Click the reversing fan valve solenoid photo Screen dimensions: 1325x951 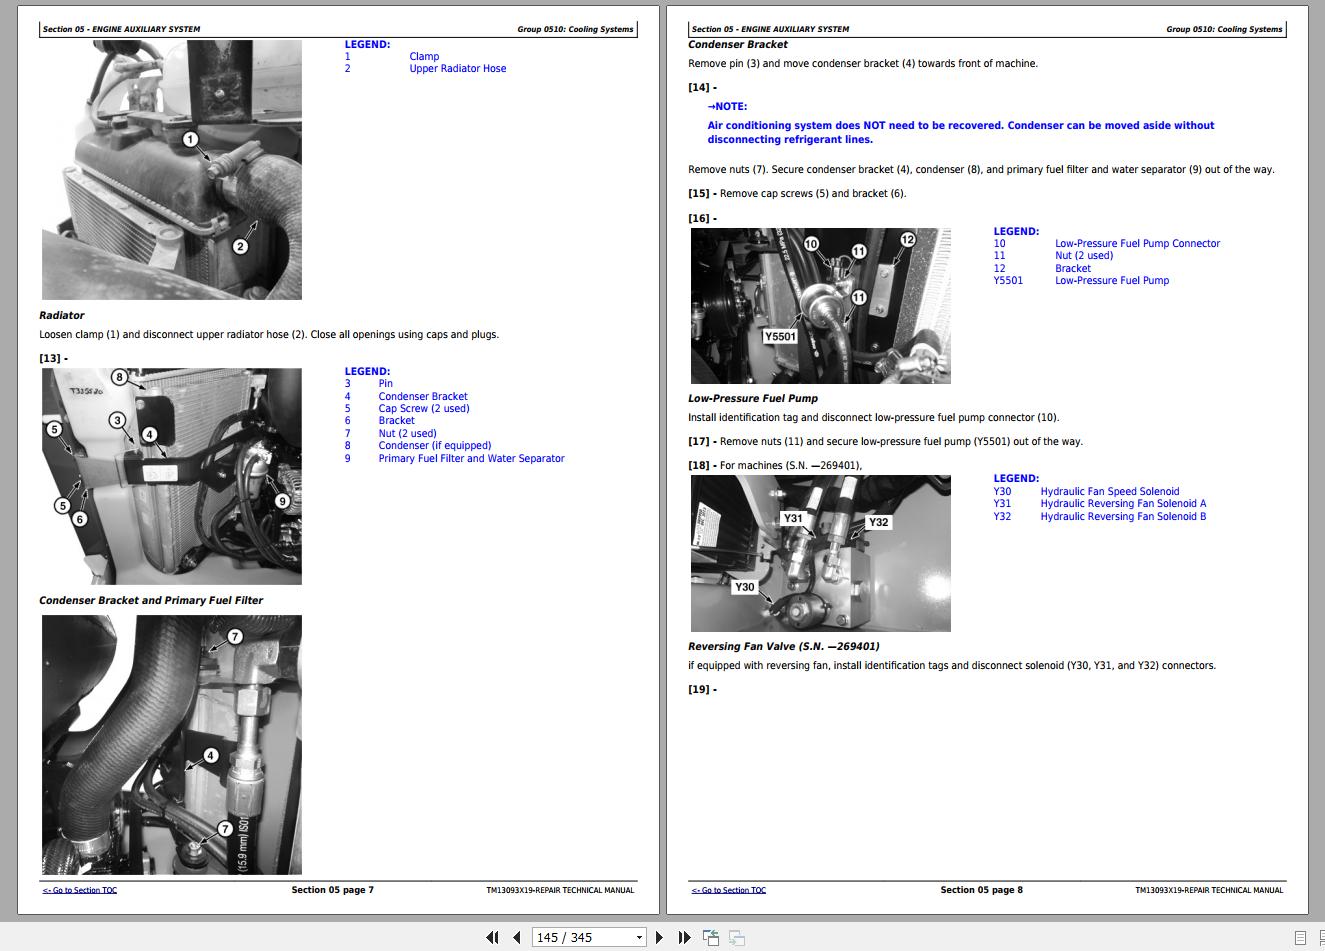pyautogui.click(x=821, y=553)
